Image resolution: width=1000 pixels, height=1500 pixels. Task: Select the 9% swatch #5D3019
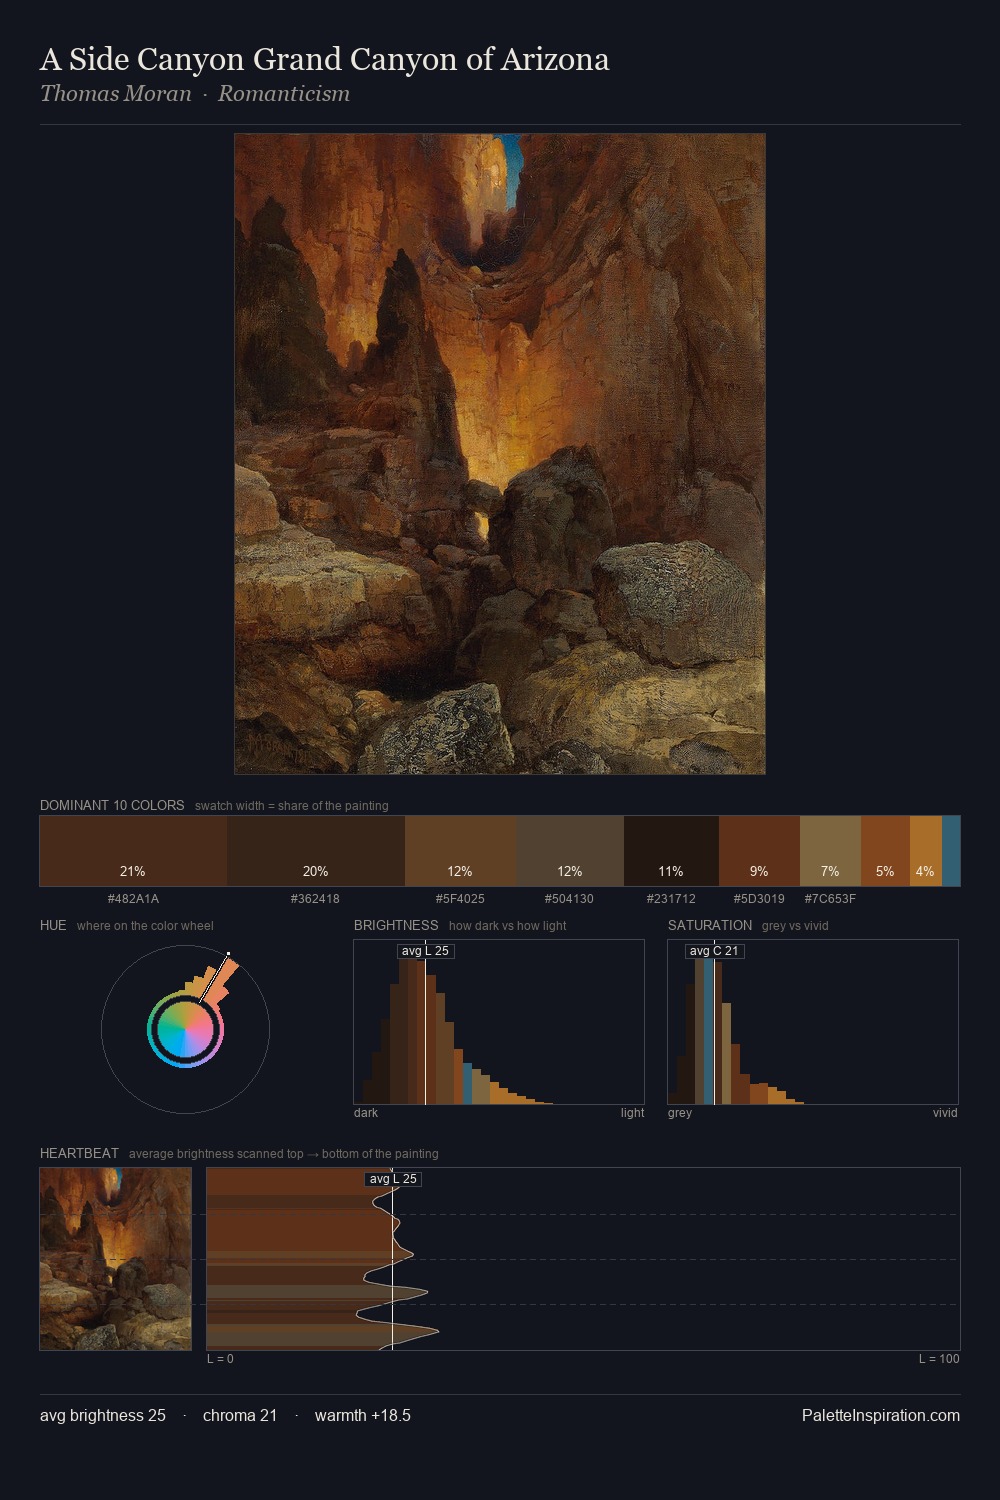[x=759, y=851]
